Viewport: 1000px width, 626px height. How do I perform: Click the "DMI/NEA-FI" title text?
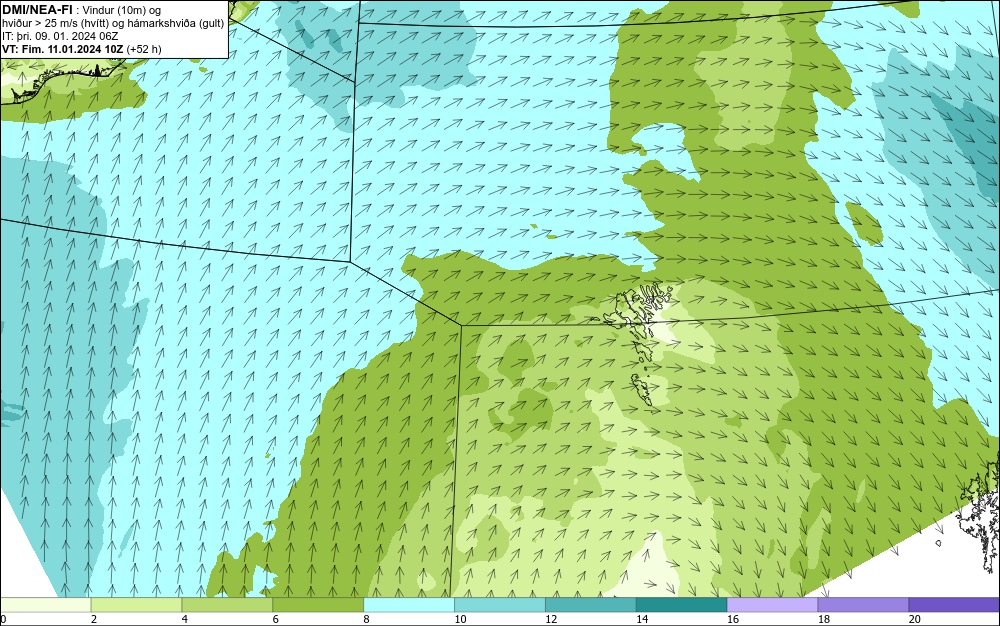click(x=36, y=10)
